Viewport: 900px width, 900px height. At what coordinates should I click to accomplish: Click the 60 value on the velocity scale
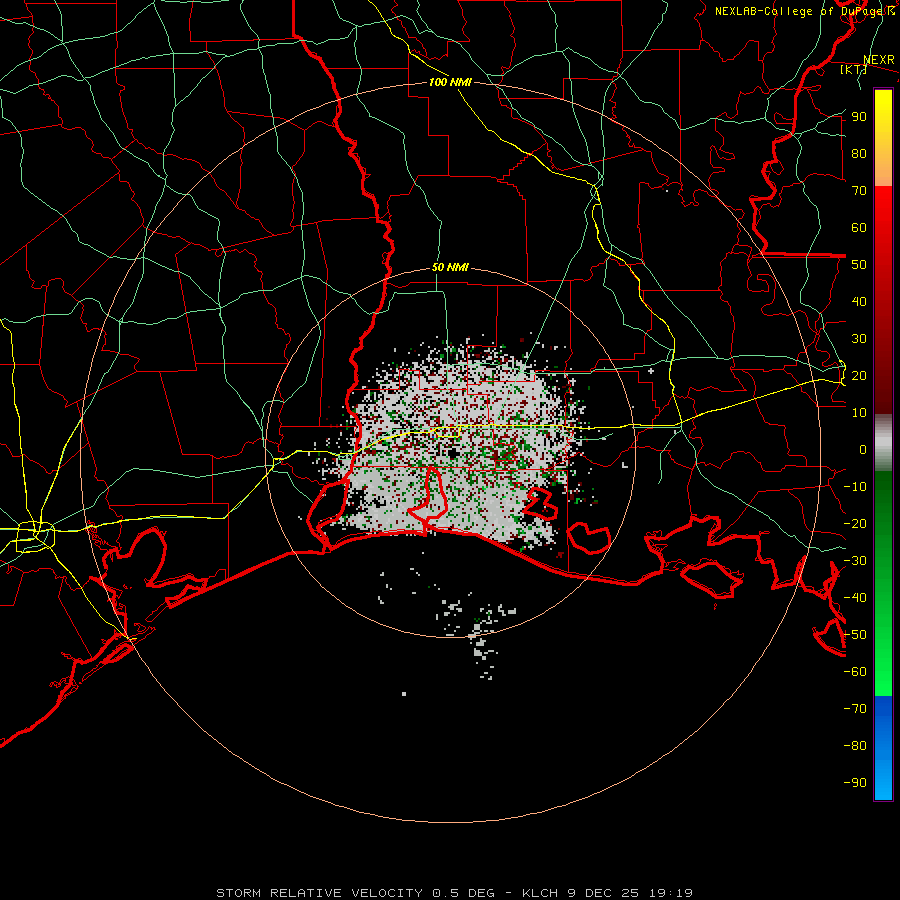coord(859,227)
